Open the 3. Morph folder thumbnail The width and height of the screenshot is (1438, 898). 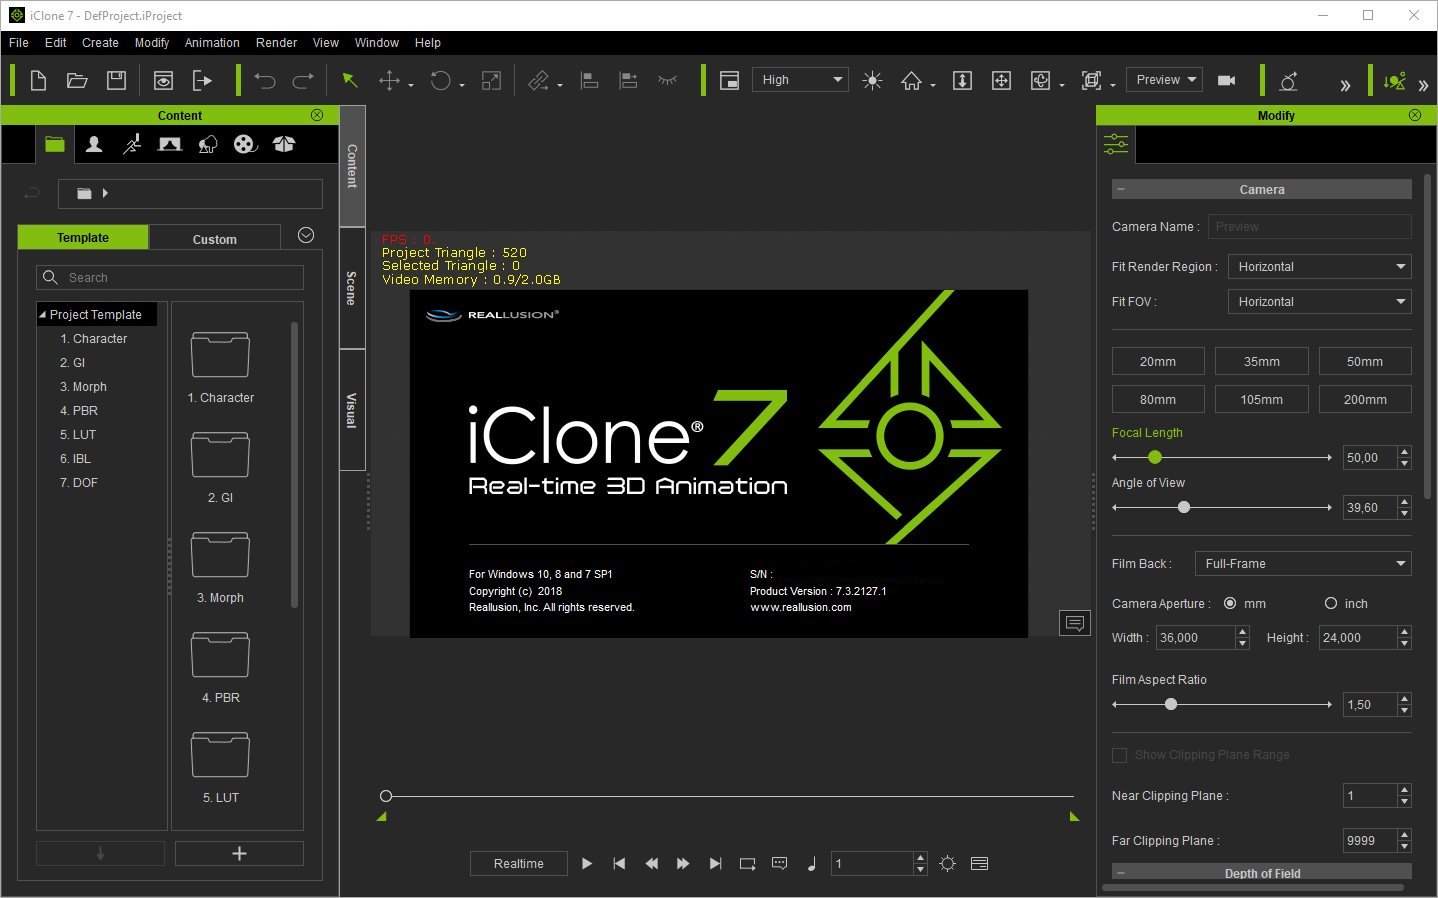(x=219, y=555)
